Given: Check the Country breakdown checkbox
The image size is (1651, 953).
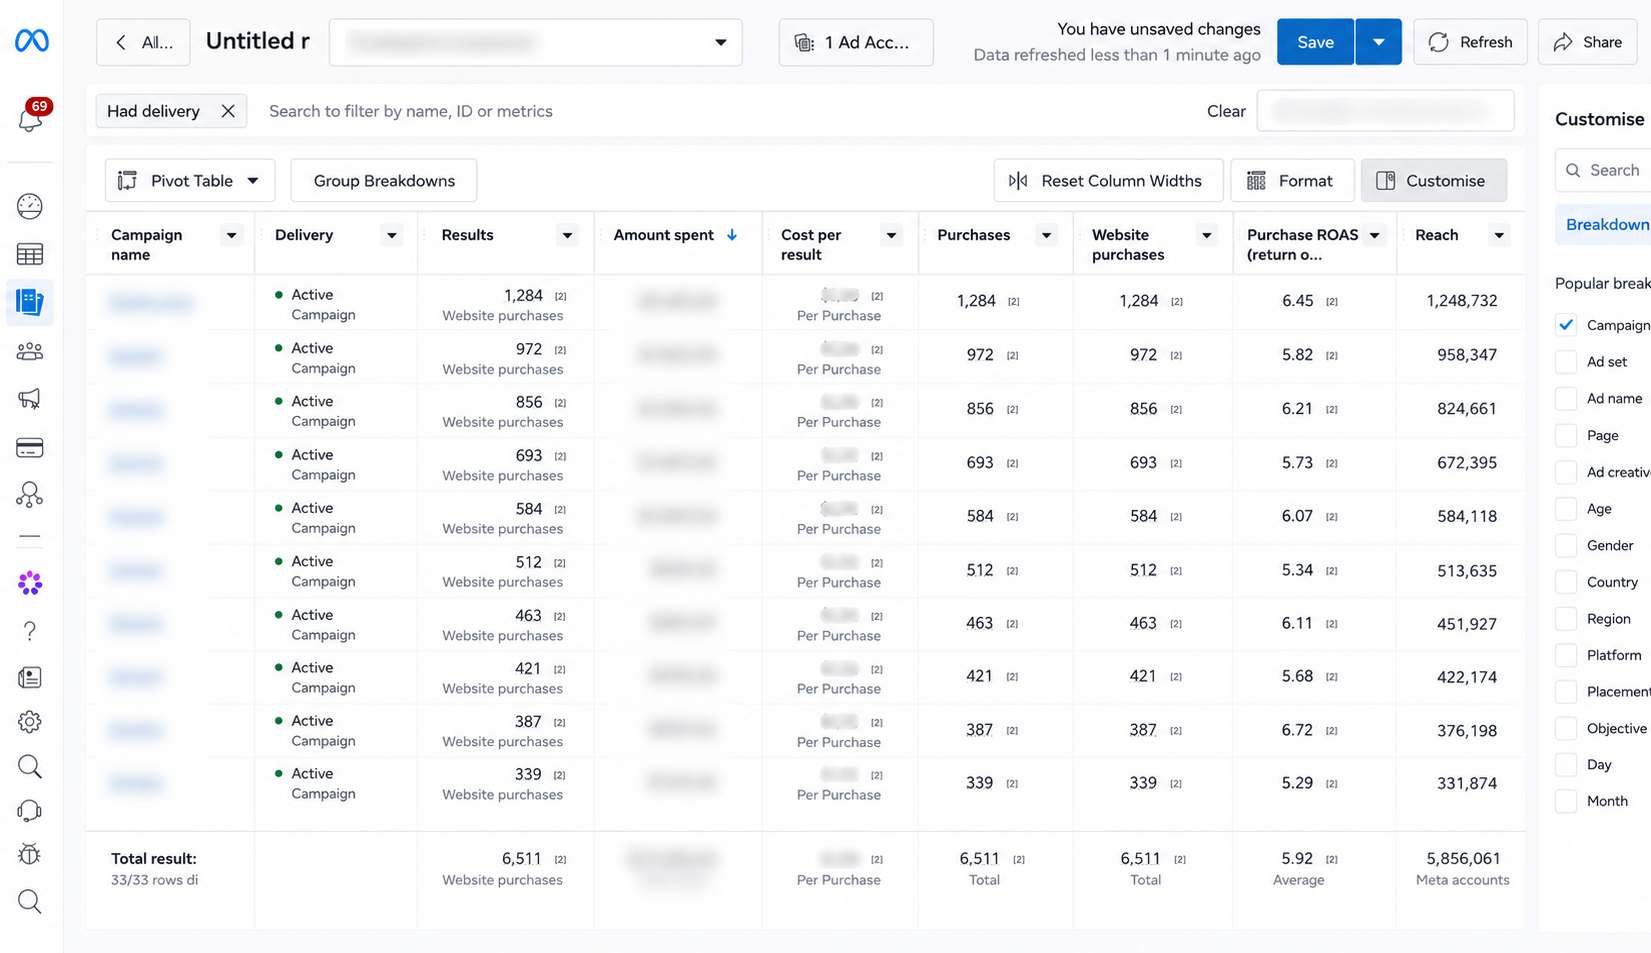Looking at the screenshot, I should [1566, 582].
